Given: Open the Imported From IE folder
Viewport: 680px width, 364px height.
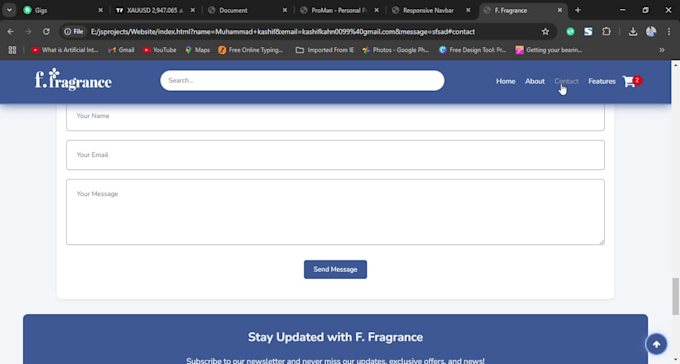Looking at the screenshot, I should [x=324, y=50].
